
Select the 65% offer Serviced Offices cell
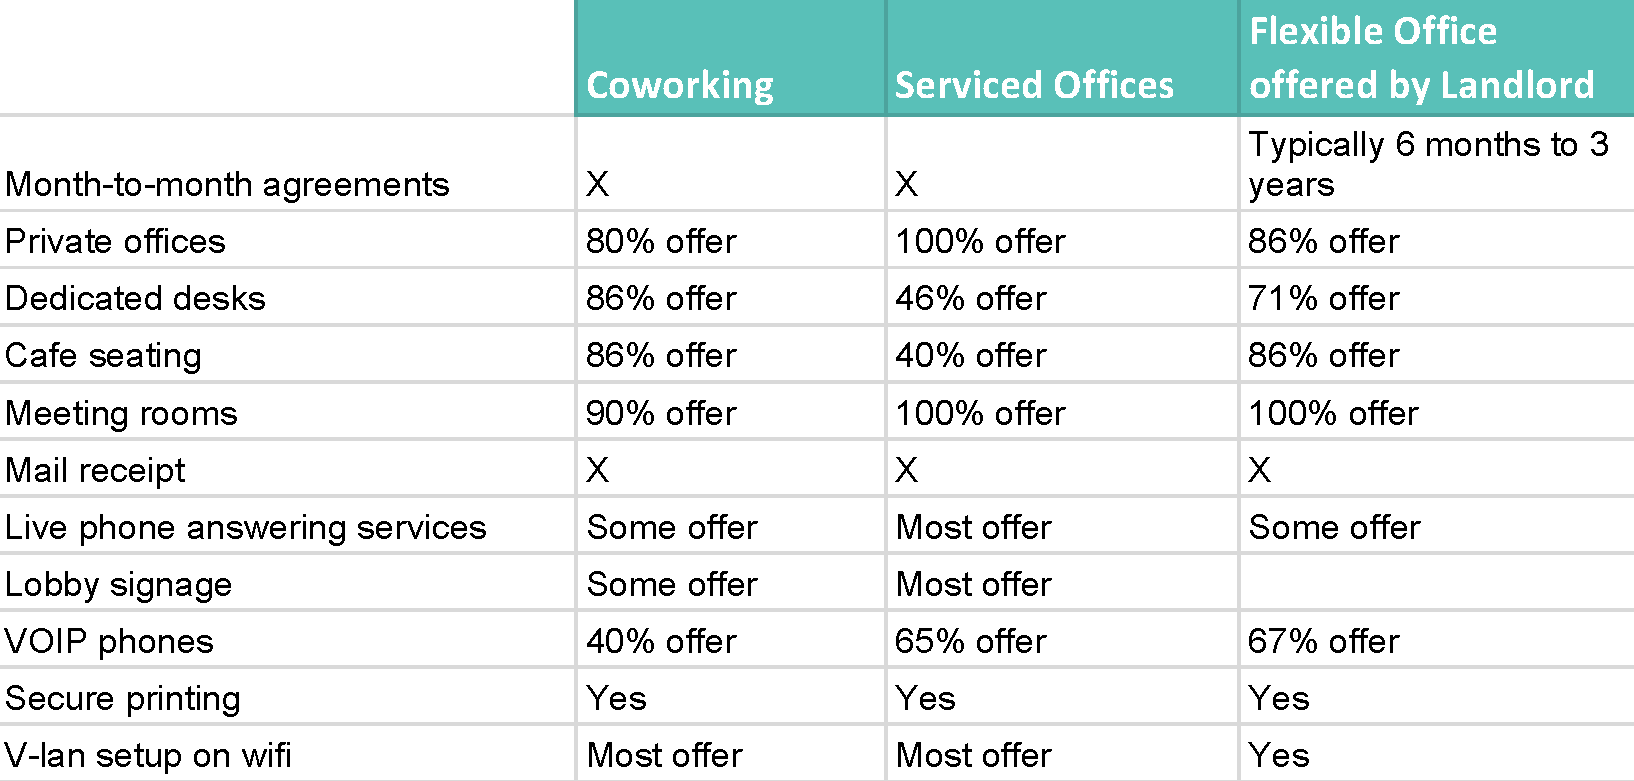point(1062,640)
